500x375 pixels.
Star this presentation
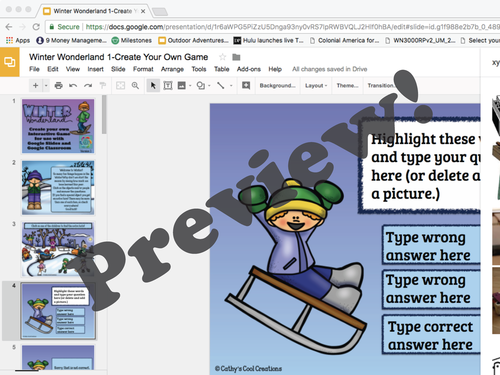pos(222,57)
